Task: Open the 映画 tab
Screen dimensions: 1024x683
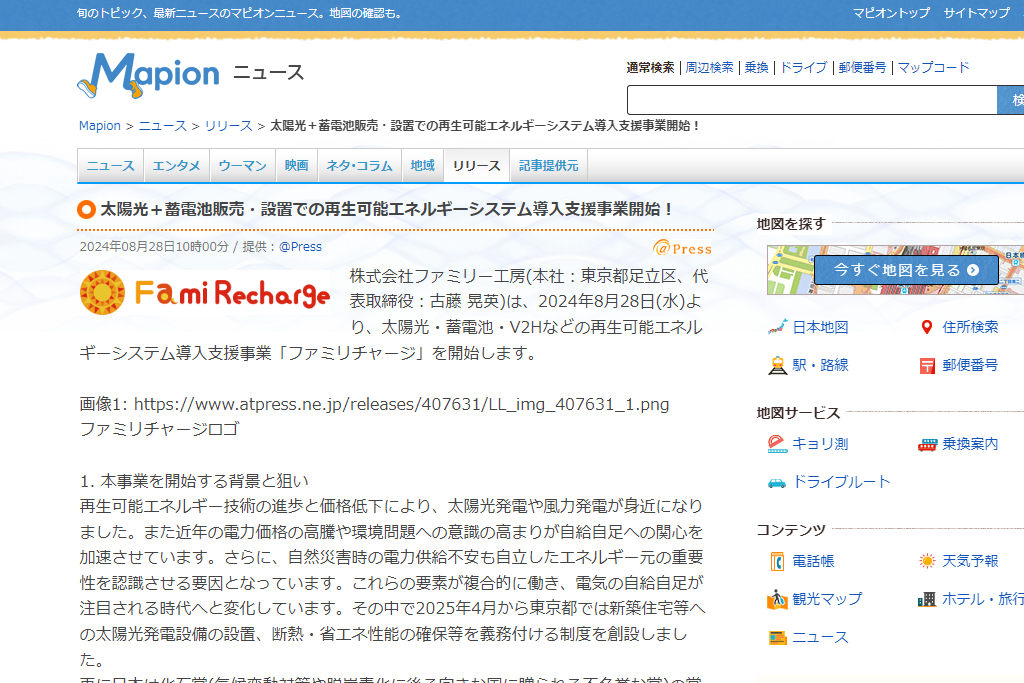Action: (296, 166)
